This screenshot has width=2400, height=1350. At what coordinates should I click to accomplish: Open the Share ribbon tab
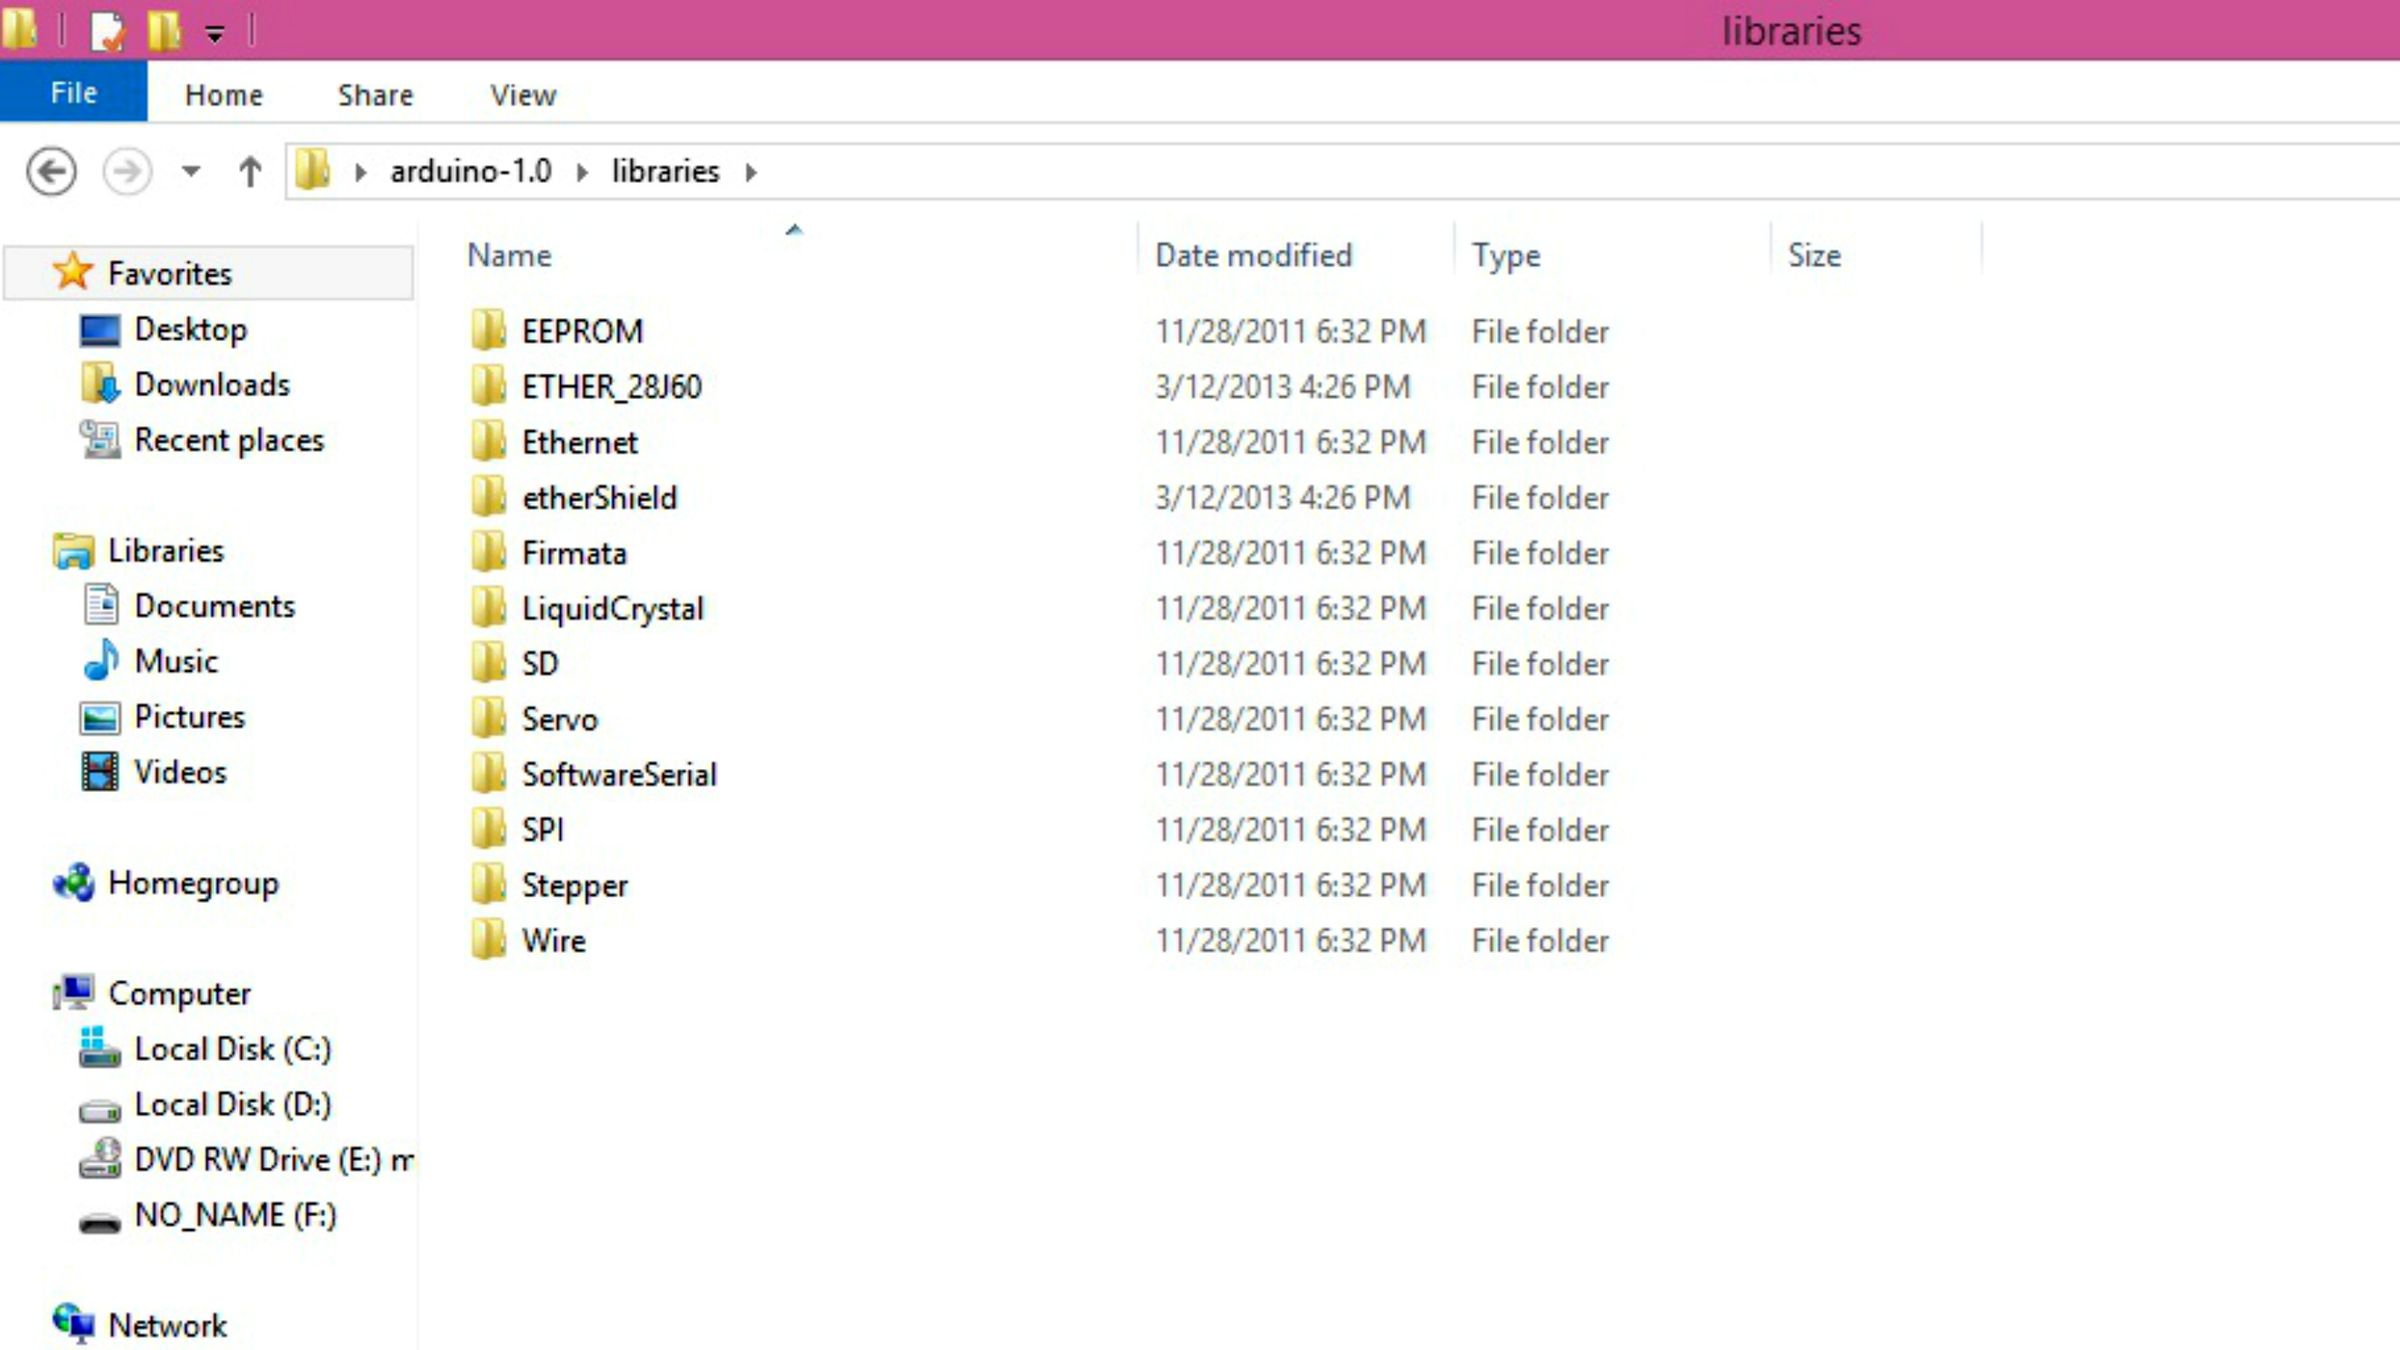[x=375, y=95]
